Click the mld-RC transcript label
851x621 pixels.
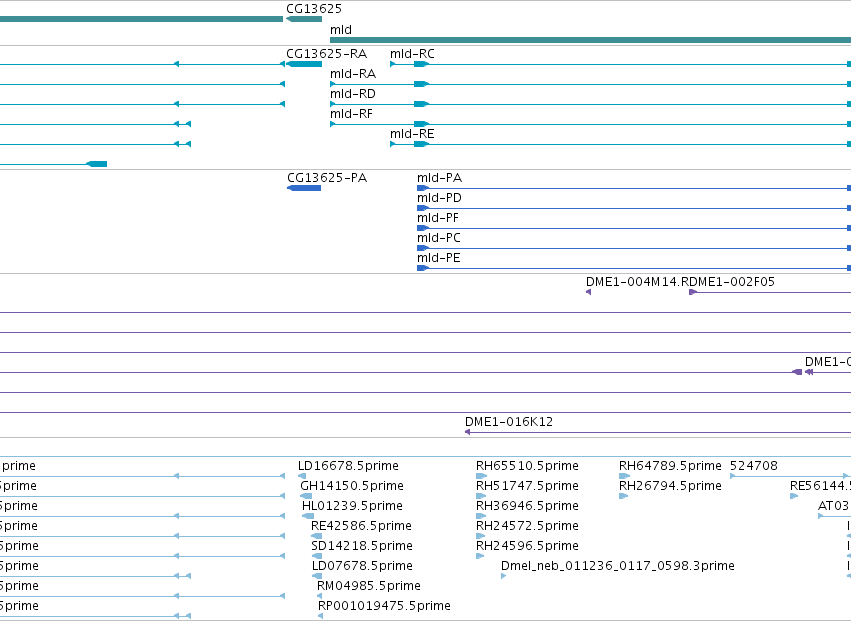click(x=412, y=54)
